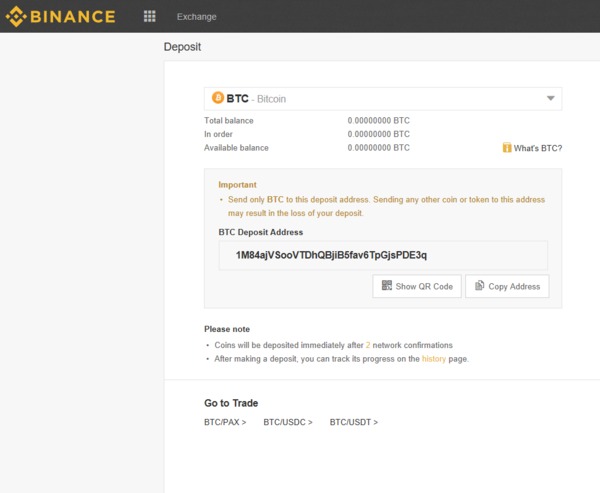Click the Total balance value 0.00000000 BTC
Screen dimensions: 600x493
(x=378, y=121)
